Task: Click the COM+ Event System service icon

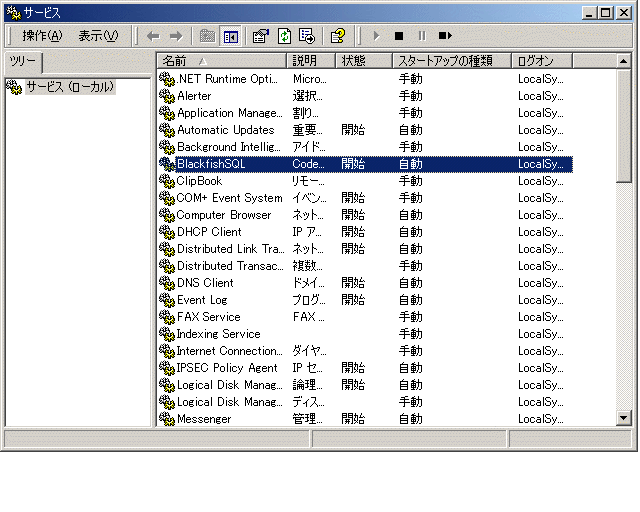Action: coord(167,198)
